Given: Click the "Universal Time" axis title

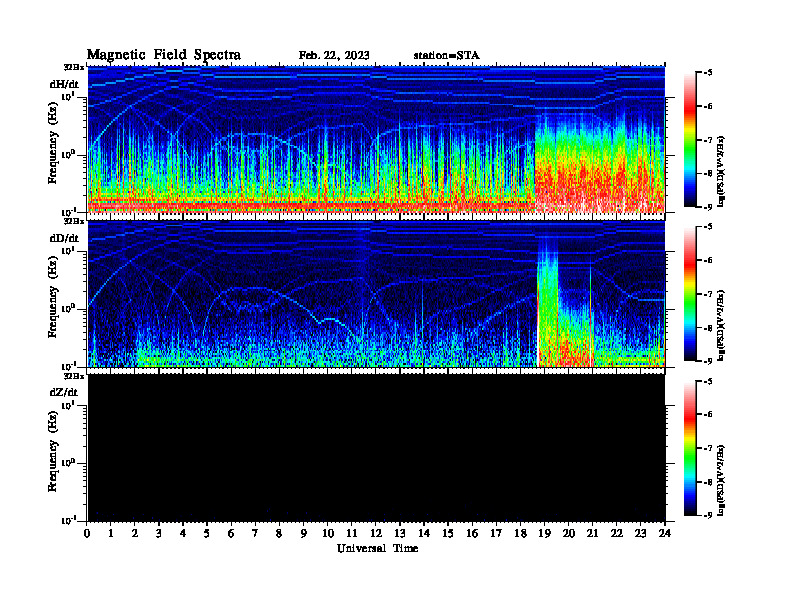Looking at the screenshot, I should point(377,548).
